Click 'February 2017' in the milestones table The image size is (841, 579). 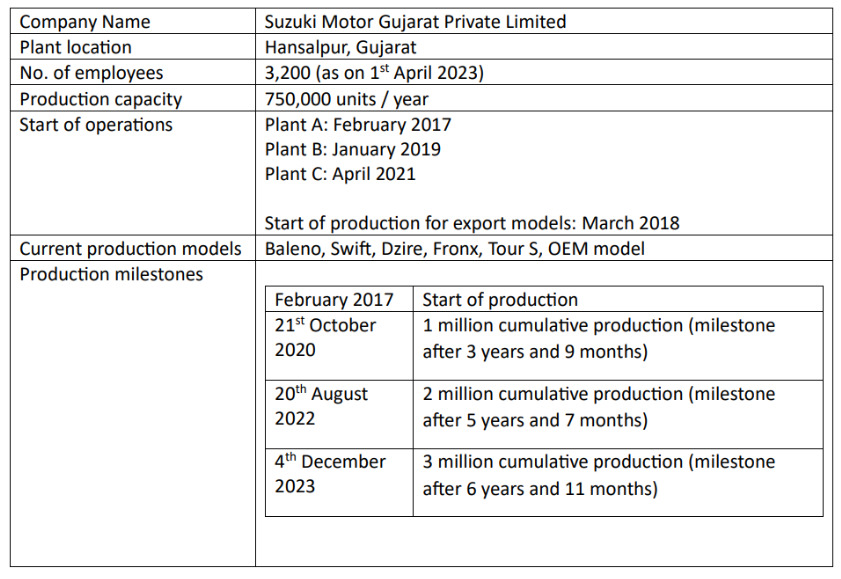pos(334,300)
